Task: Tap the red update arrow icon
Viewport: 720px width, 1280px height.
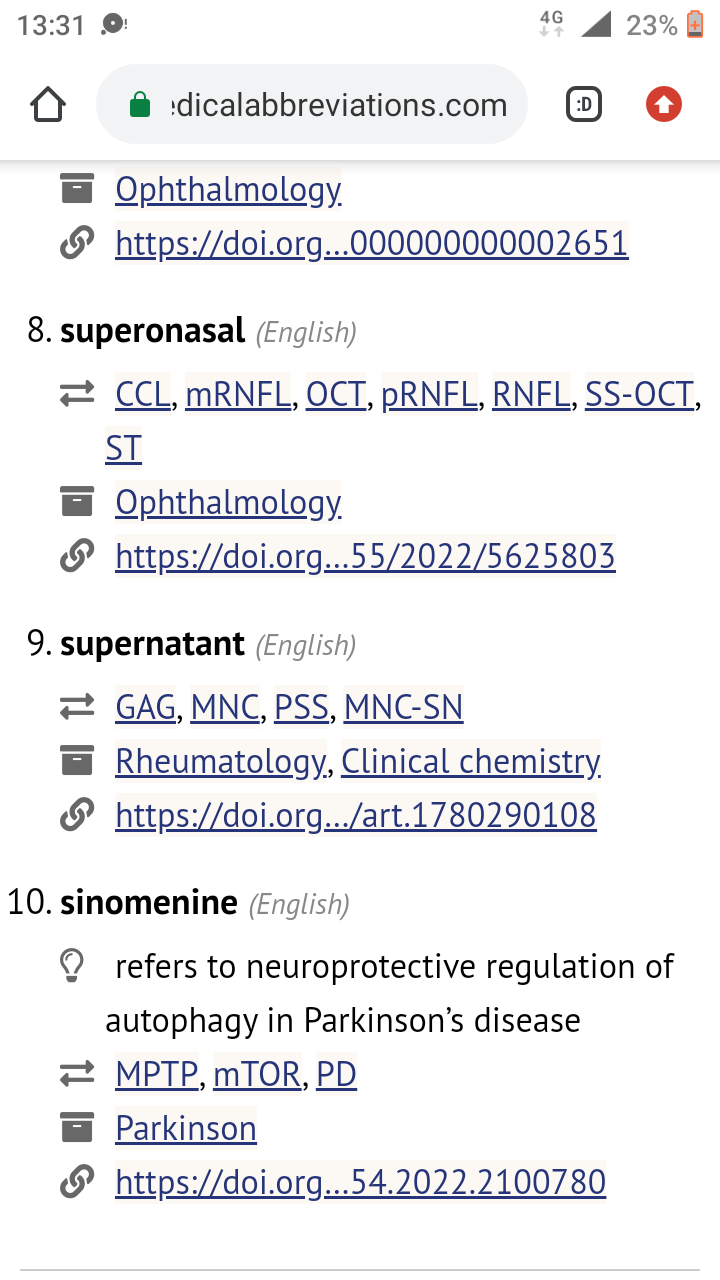Action: click(663, 105)
